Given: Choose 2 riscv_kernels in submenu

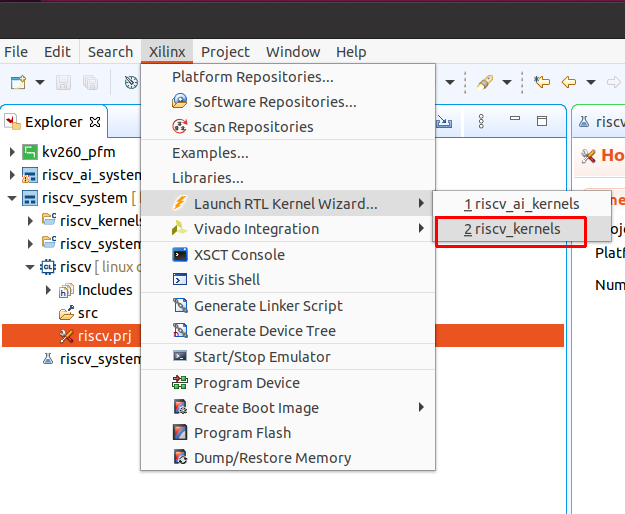Looking at the screenshot, I should 522,229.
